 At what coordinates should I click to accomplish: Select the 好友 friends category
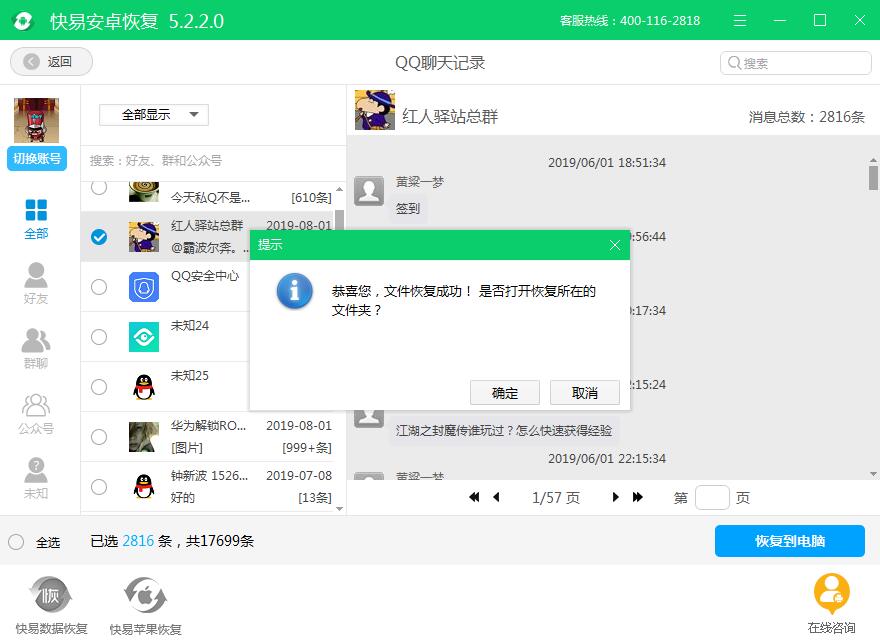[36, 284]
